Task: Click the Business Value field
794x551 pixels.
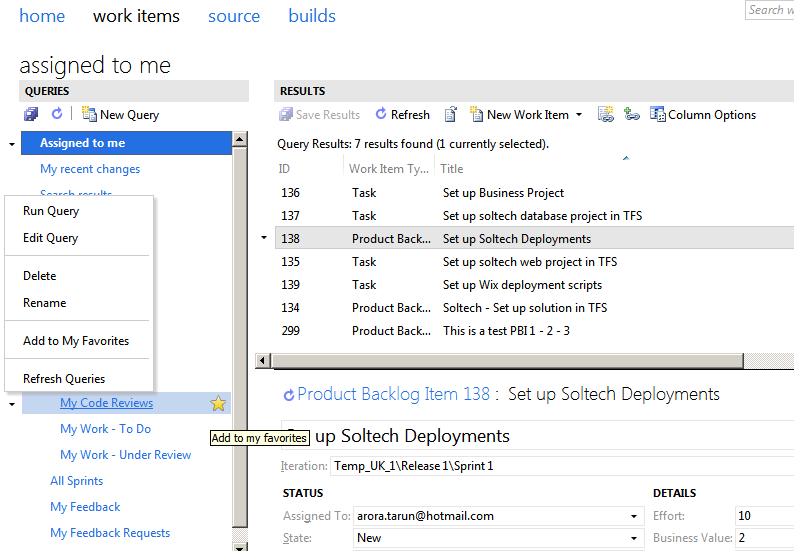Action: (765, 538)
